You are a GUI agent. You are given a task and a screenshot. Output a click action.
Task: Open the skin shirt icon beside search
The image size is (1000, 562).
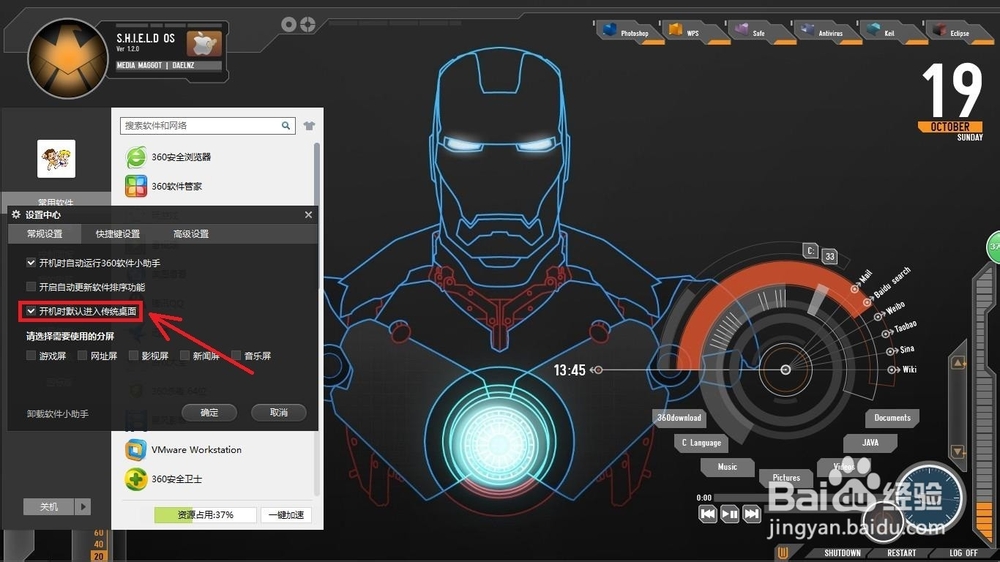coord(309,126)
